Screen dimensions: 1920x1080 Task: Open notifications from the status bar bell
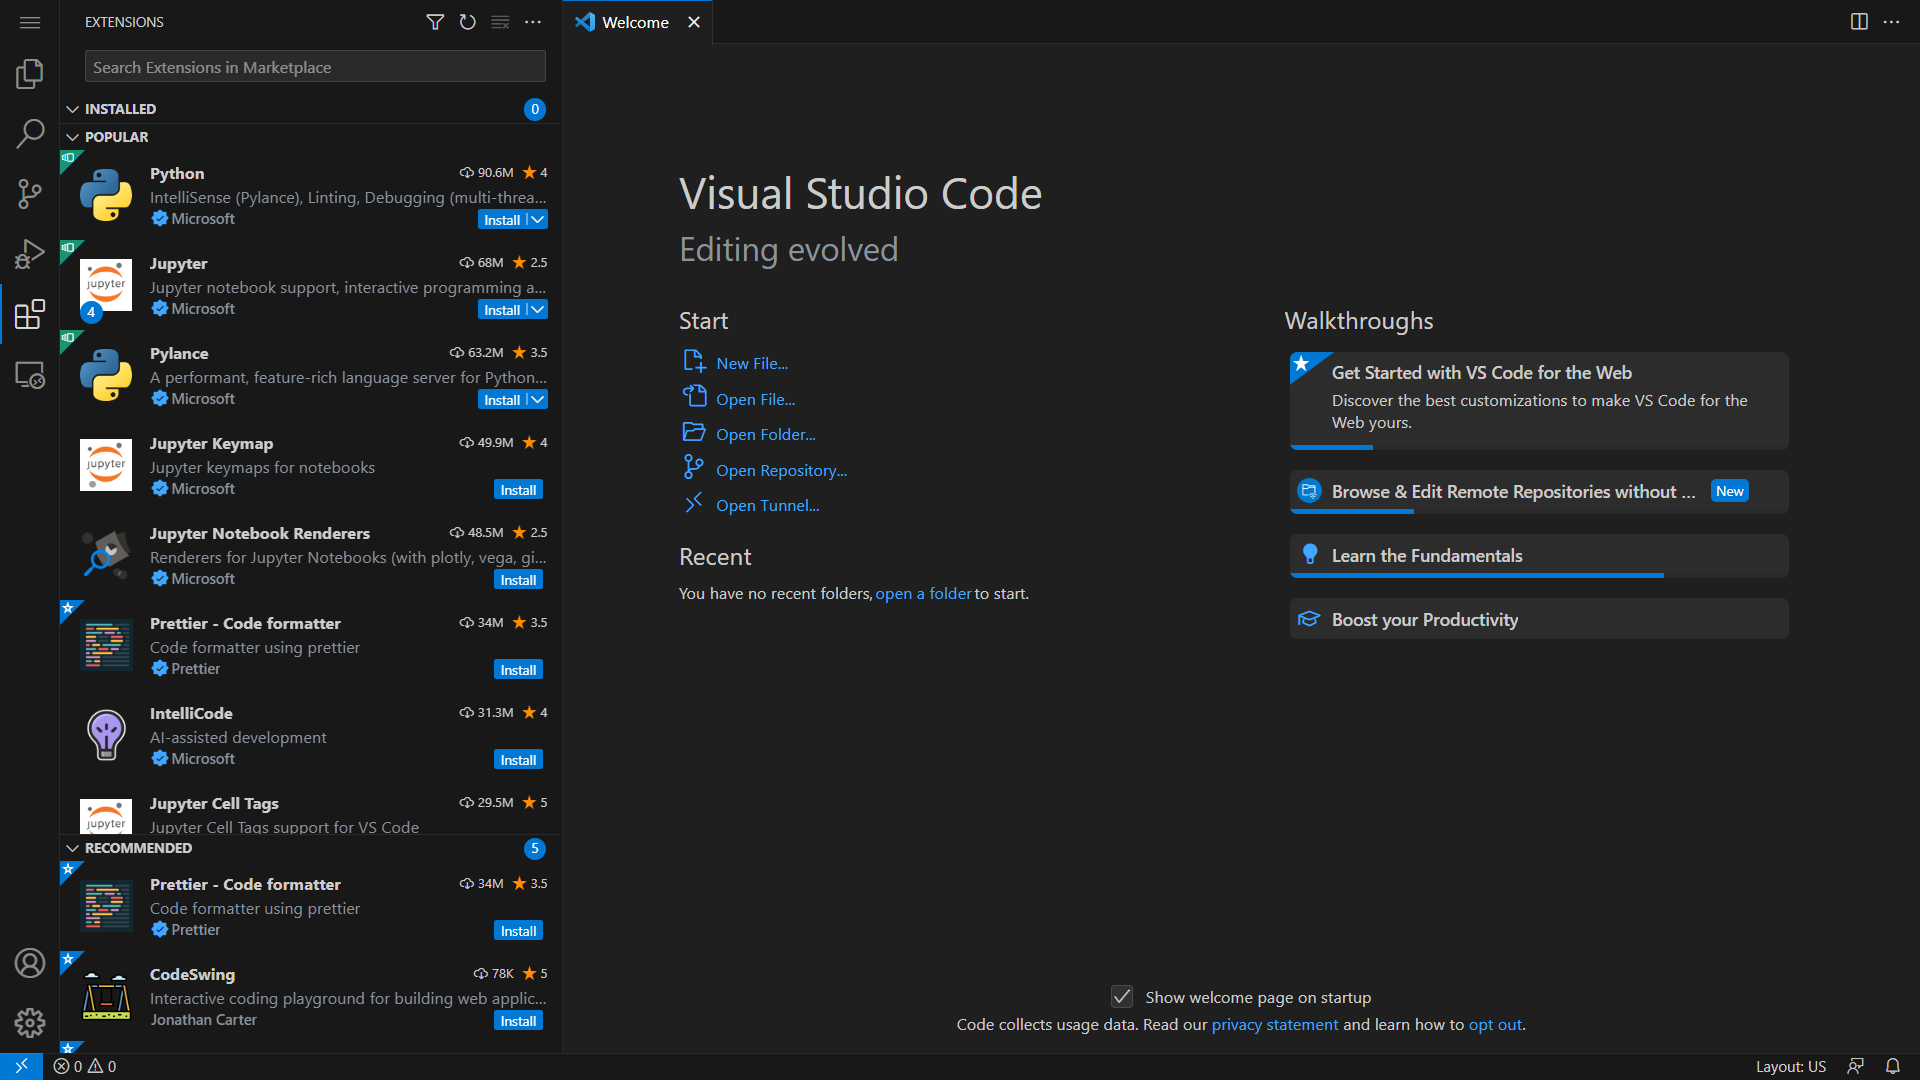1895,1066
